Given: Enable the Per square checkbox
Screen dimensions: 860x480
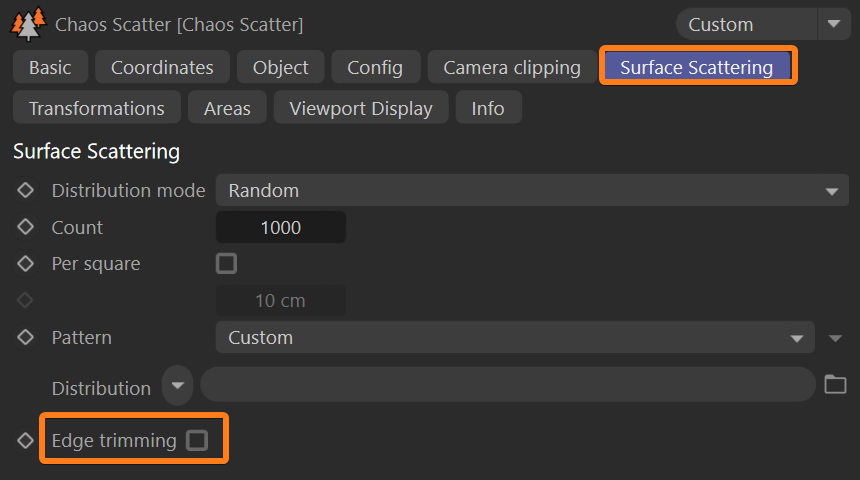Looking at the screenshot, I should point(227,264).
